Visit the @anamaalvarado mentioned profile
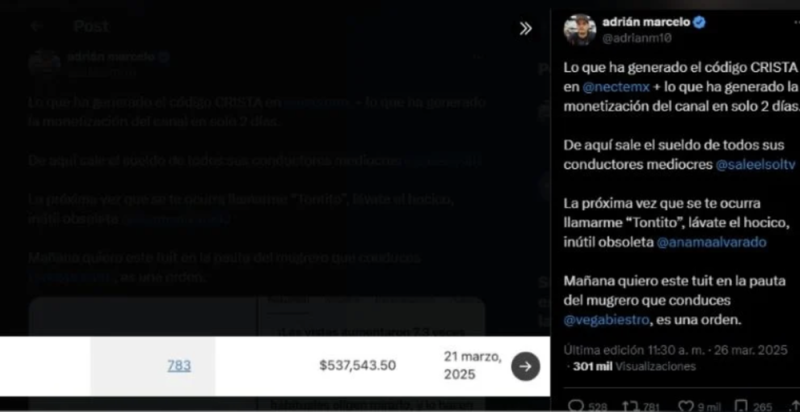 click(x=711, y=243)
